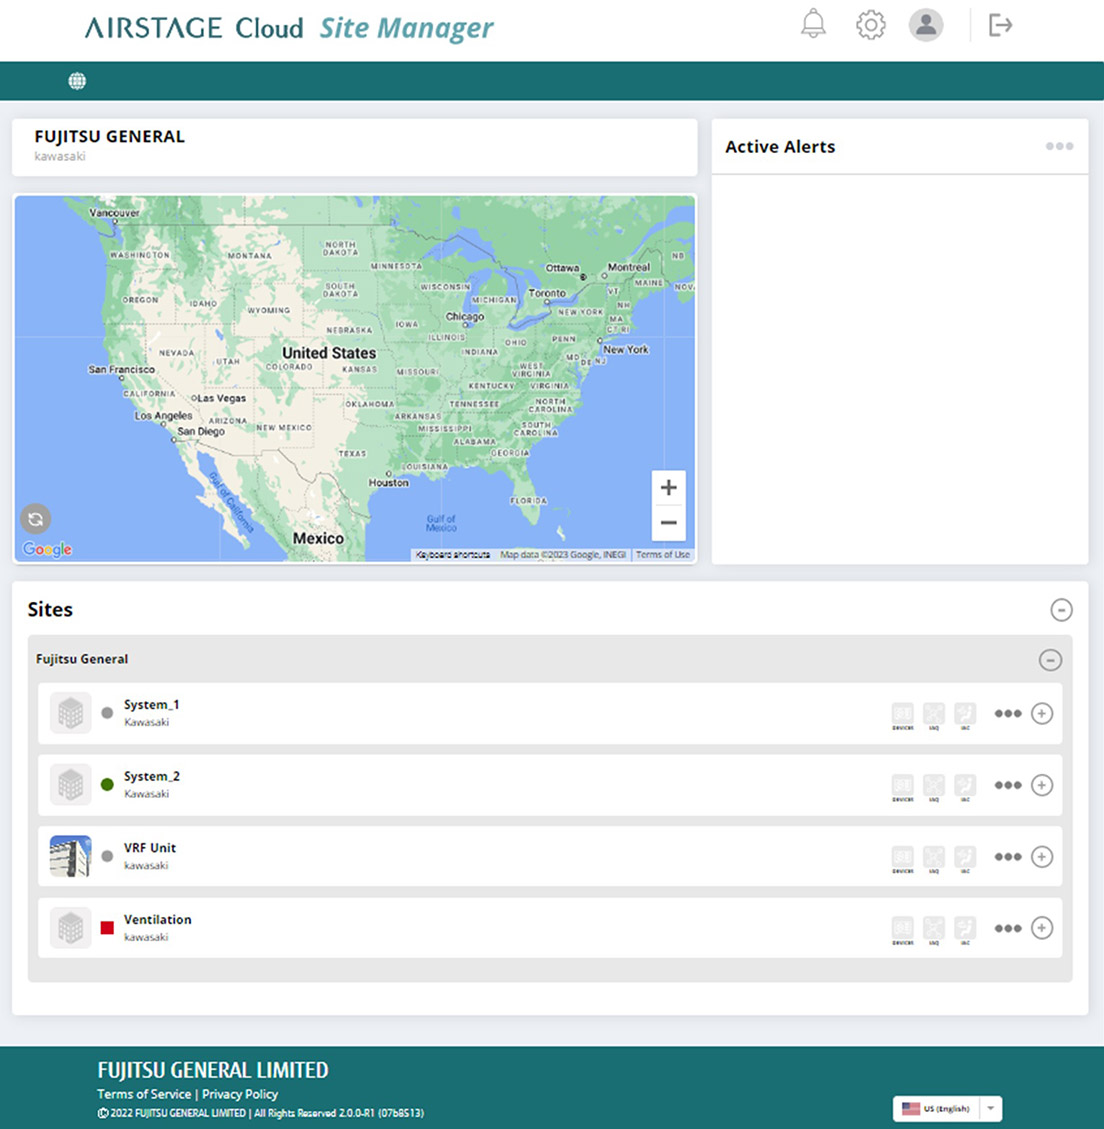This screenshot has width=1104, height=1129.
Task: Collapse the Fujitsu General group
Action: pos(1049,660)
